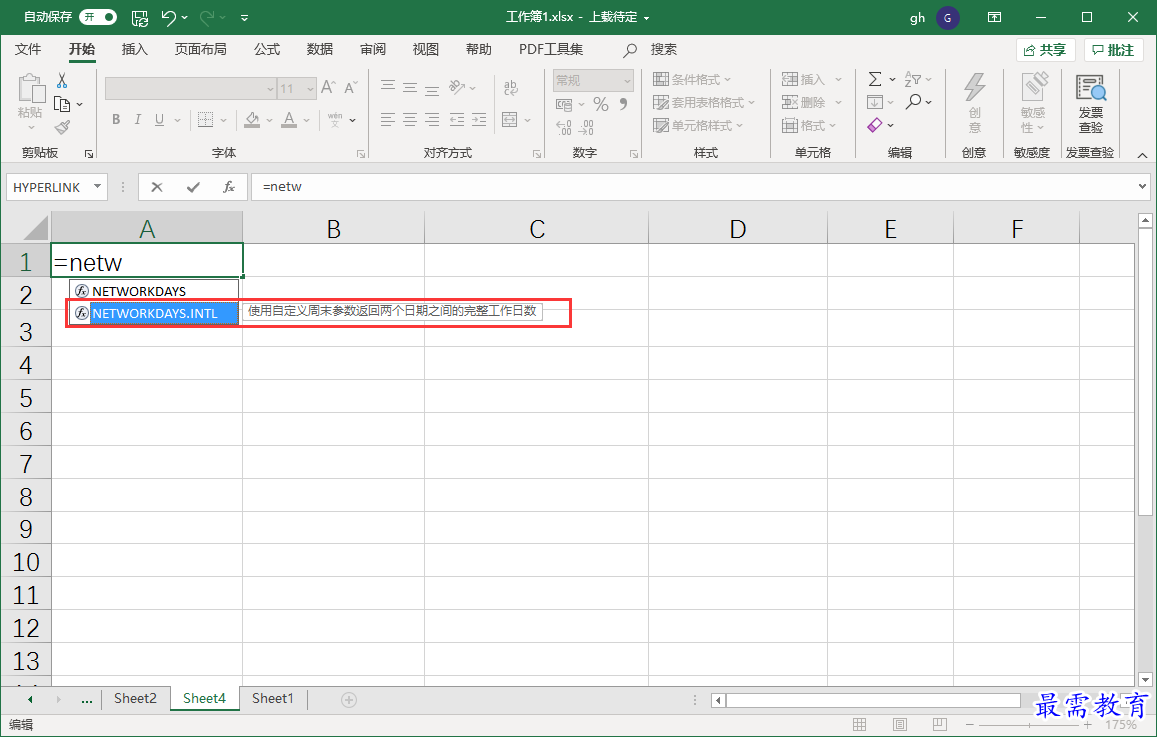Viewport: 1157px width, 737px height.
Task: Click the 搜索 search box
Action: pyautogui.click(x=650, y=49)
